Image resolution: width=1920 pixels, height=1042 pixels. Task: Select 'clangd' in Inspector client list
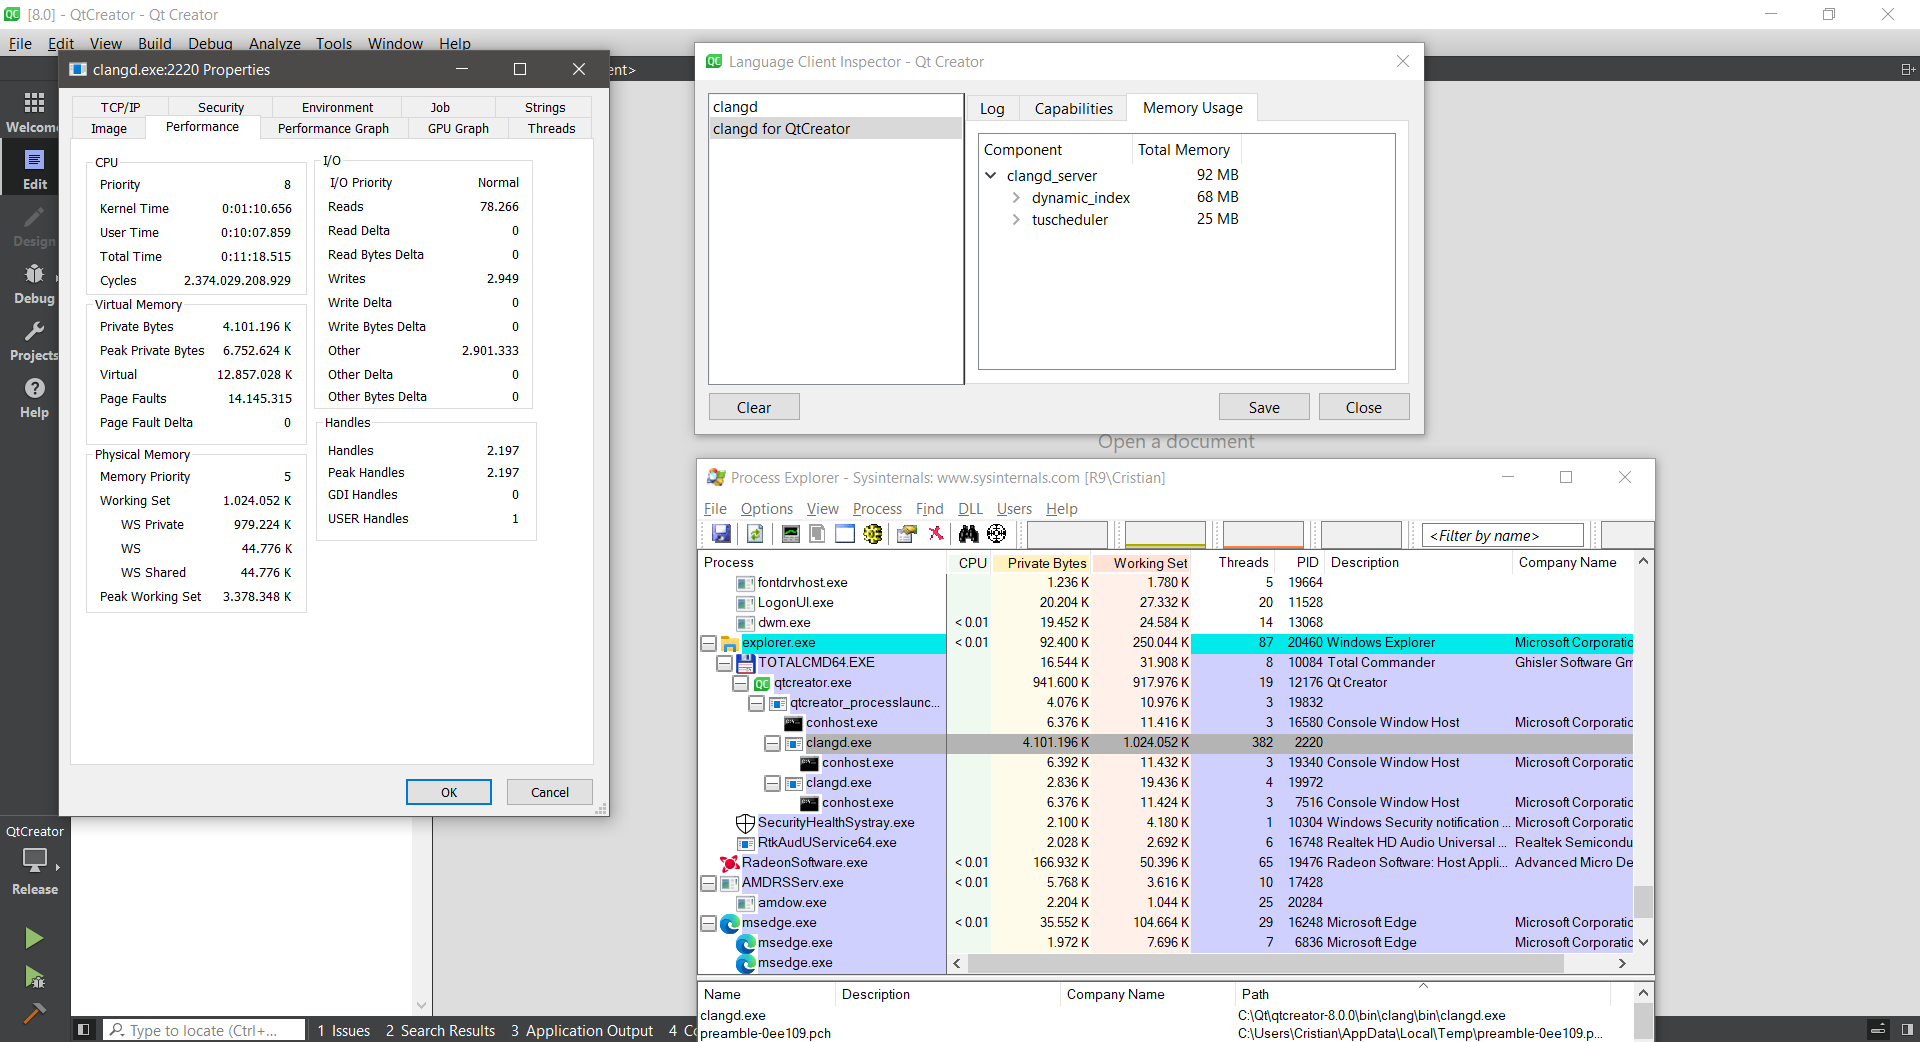click(x=835, y=107)
